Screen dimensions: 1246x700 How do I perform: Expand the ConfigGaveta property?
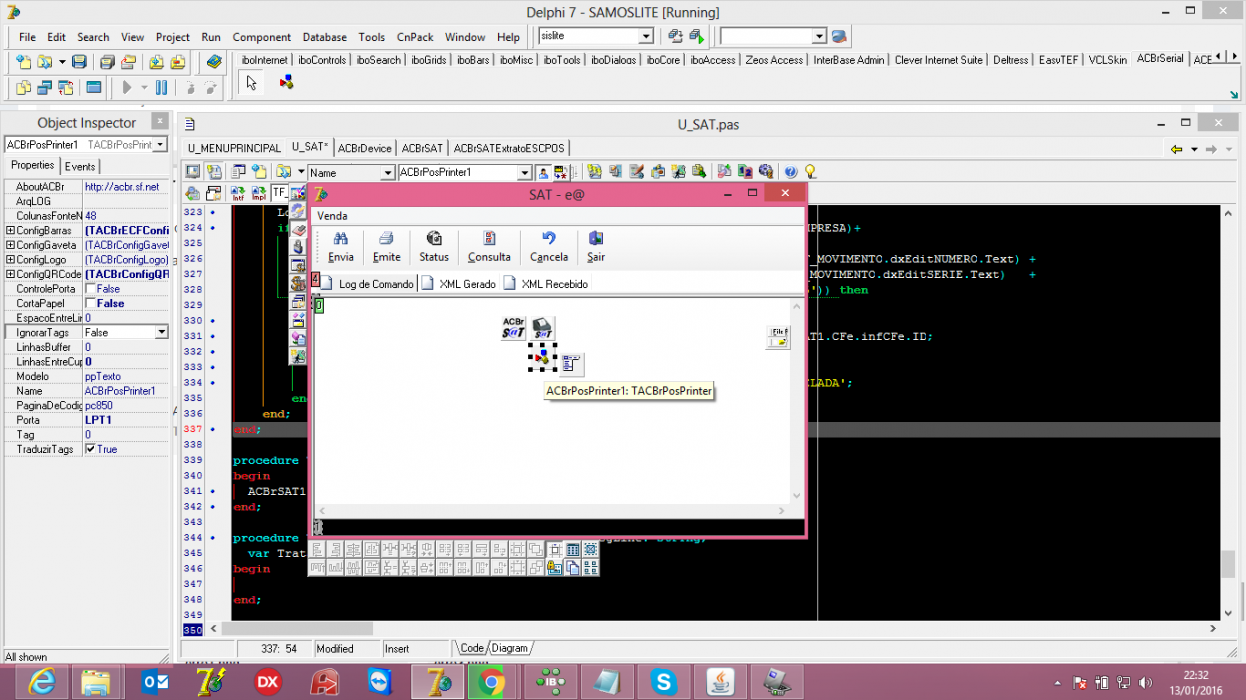(x=10, y=245)
